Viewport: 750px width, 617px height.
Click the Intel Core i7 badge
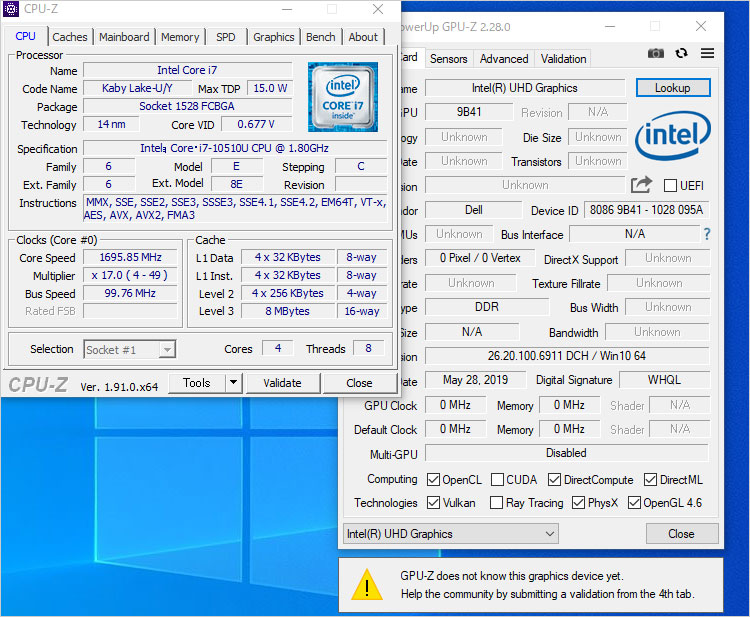342,97
